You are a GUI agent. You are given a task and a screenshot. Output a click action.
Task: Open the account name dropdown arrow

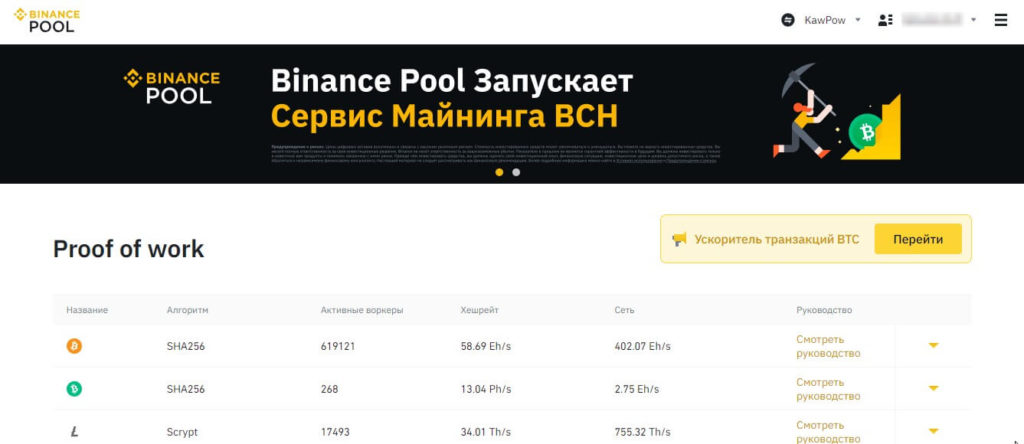[x=973, y=20]
